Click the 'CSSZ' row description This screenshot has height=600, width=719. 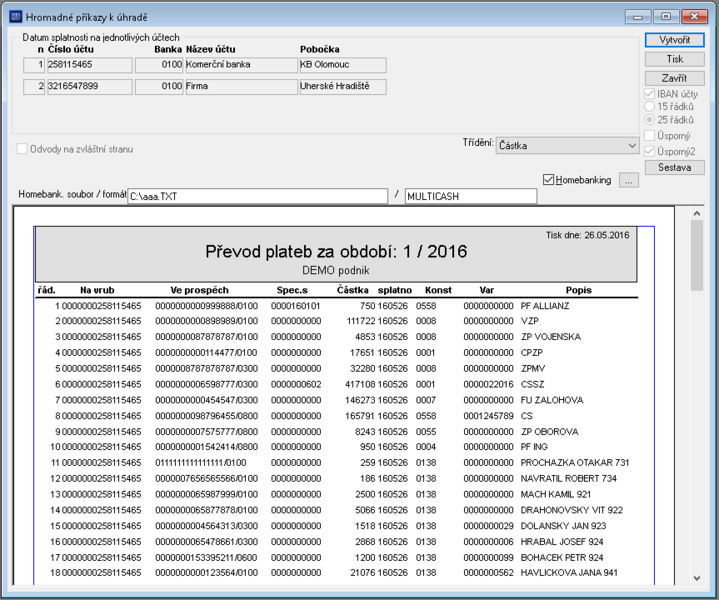(532, 384)
